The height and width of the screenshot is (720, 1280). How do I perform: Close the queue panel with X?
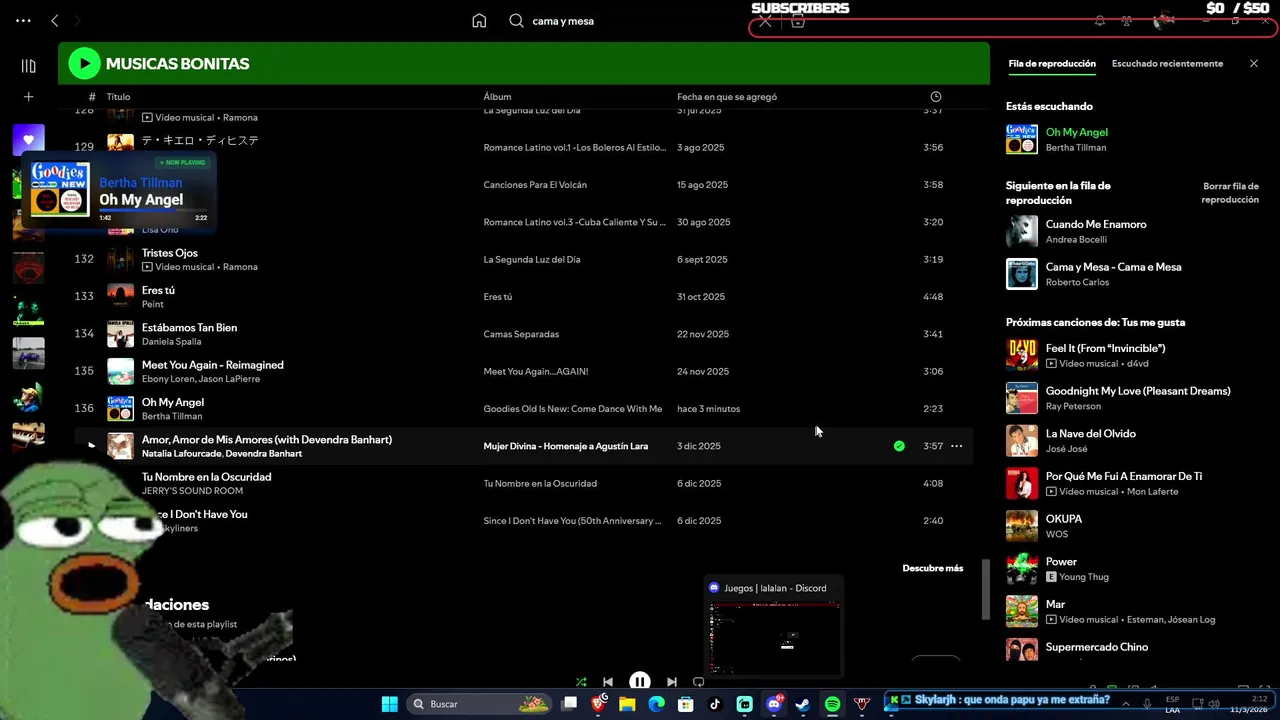1254,64
